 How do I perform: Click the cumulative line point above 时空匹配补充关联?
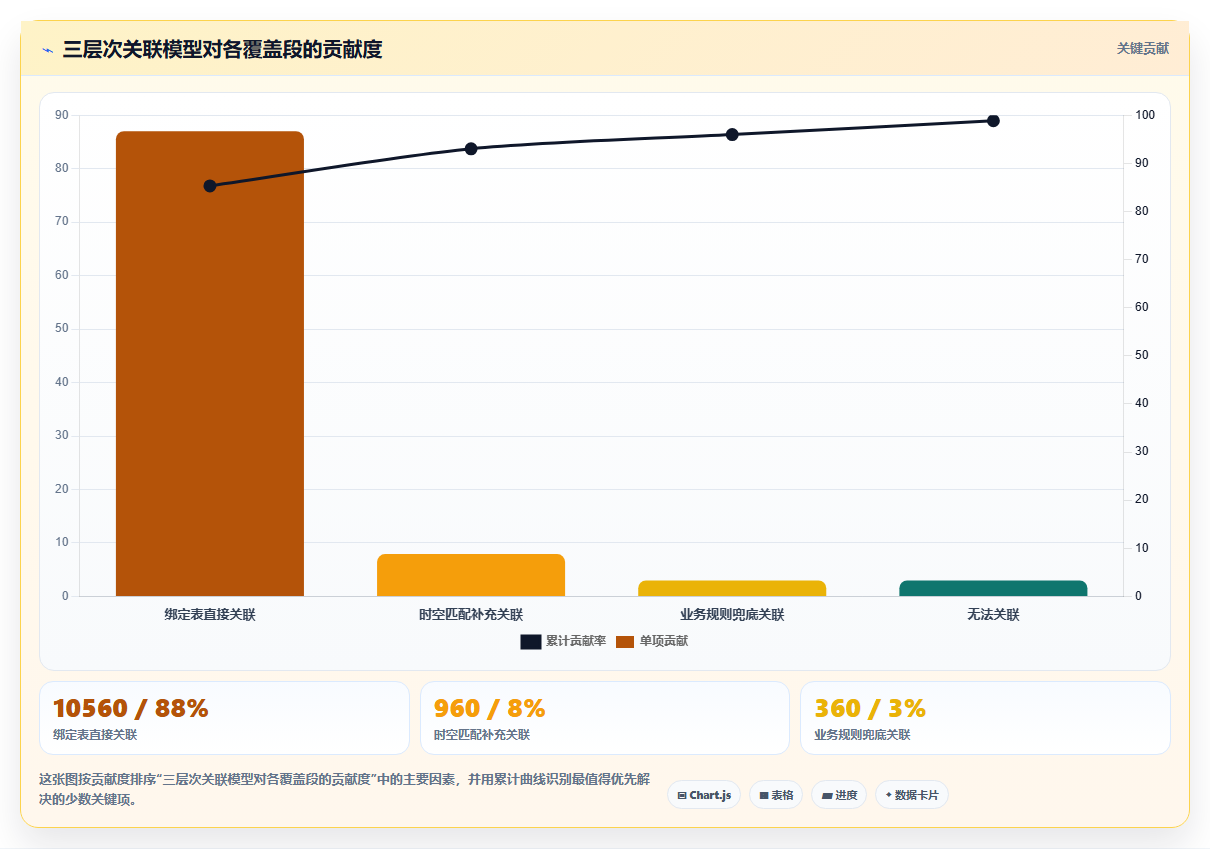click(x=471, y=148)
